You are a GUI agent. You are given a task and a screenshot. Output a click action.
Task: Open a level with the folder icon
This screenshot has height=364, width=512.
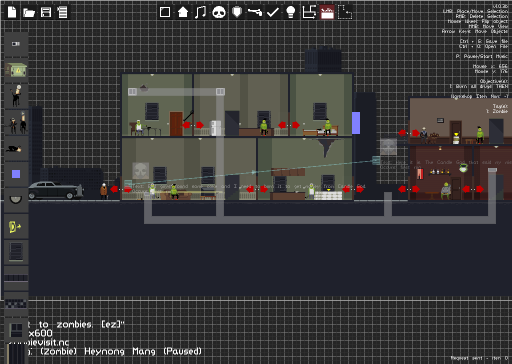pos(29,13)
